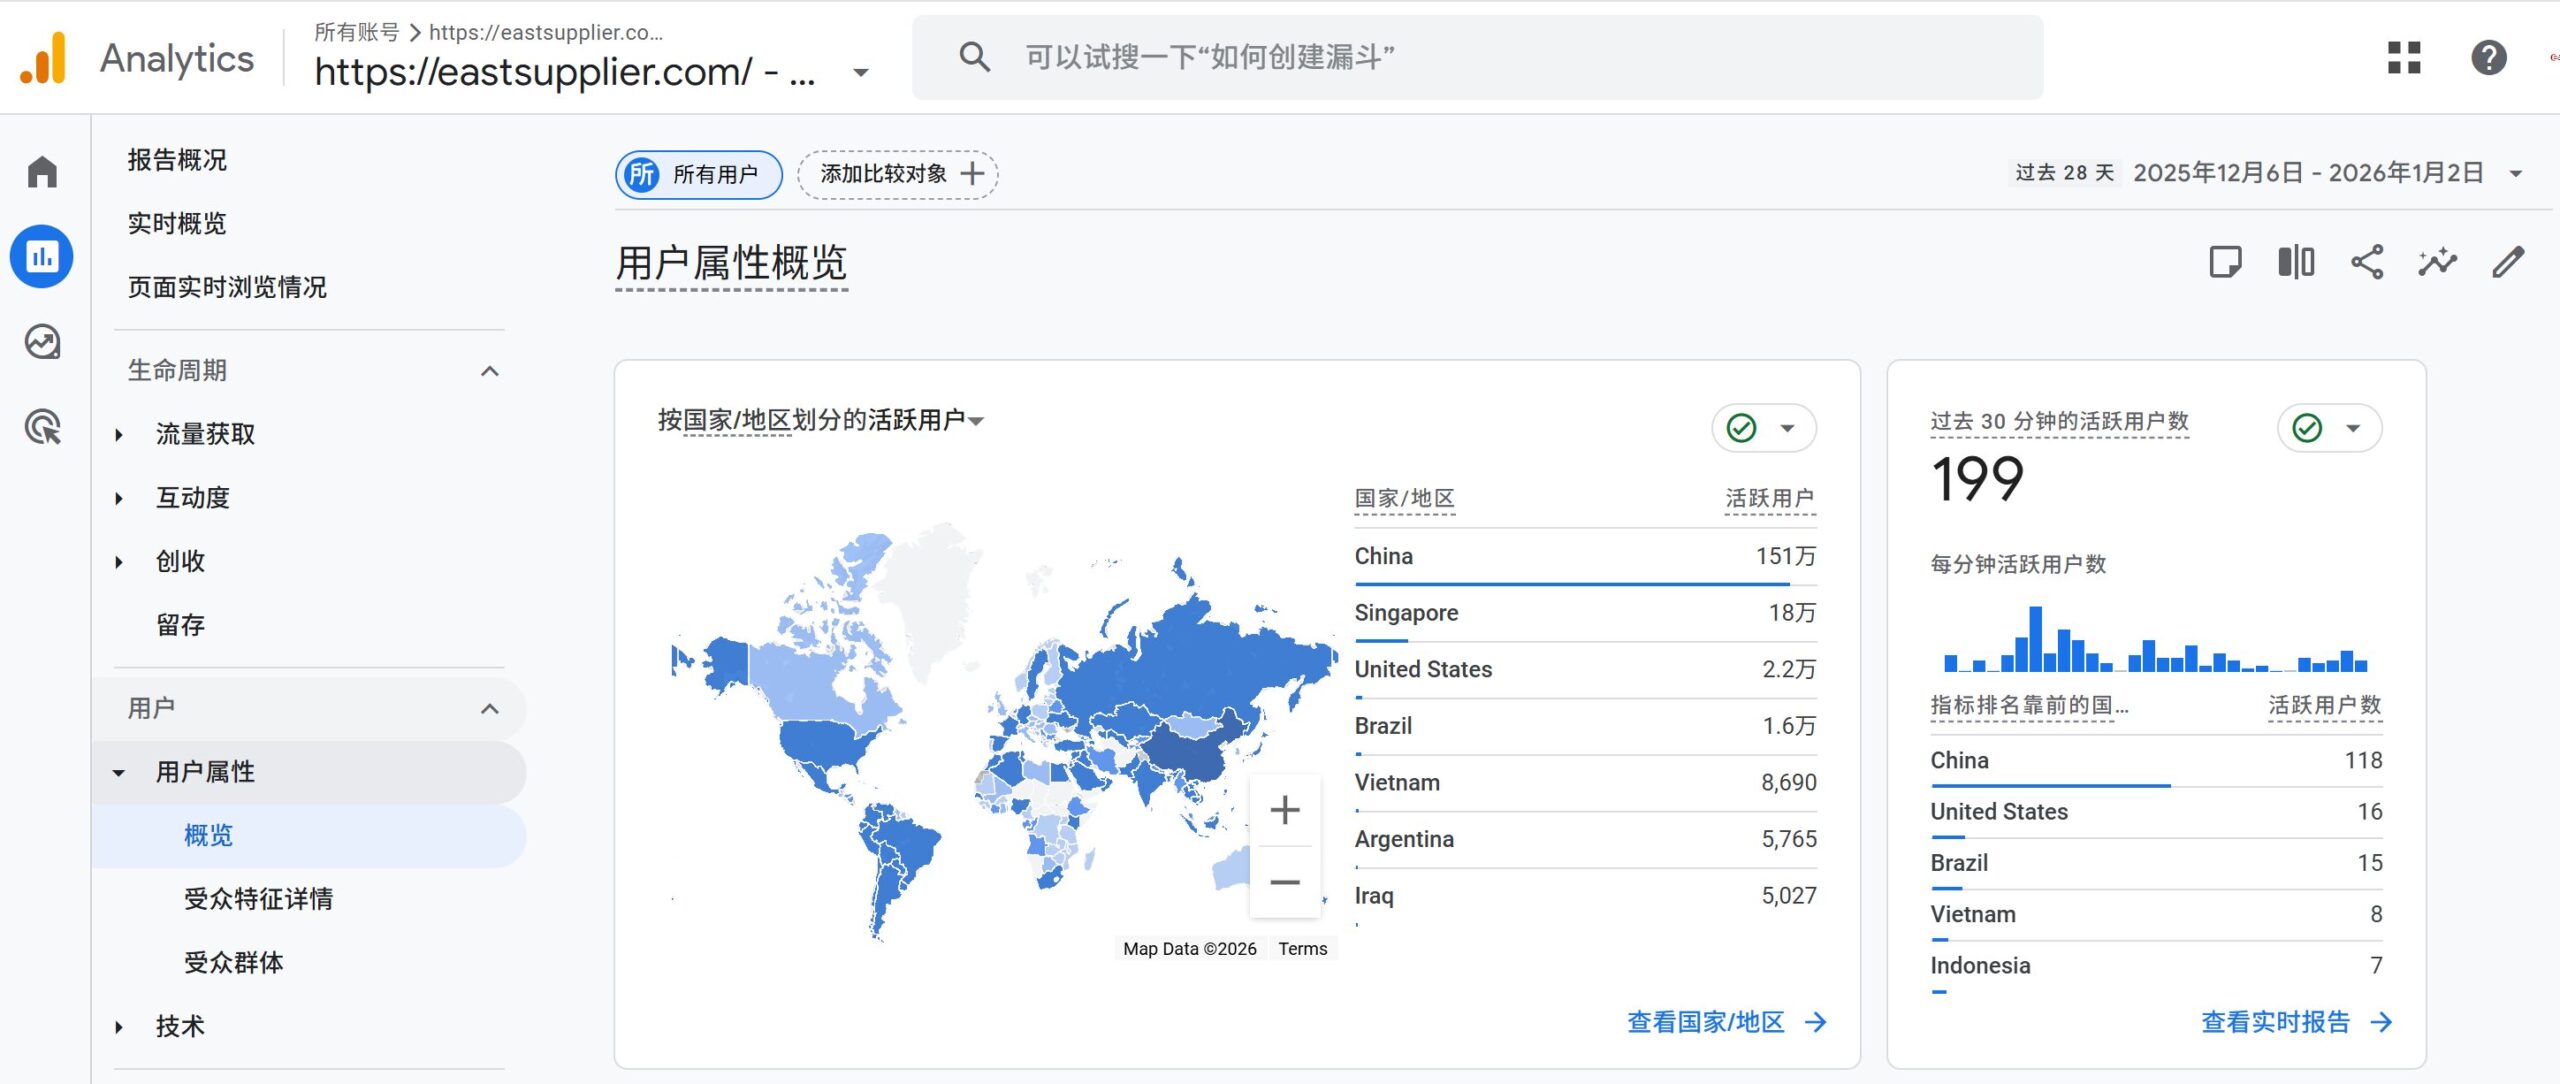Collapse the 生命周期 section
This screenshot has width=2560, height=1084.
pos(489,371)
